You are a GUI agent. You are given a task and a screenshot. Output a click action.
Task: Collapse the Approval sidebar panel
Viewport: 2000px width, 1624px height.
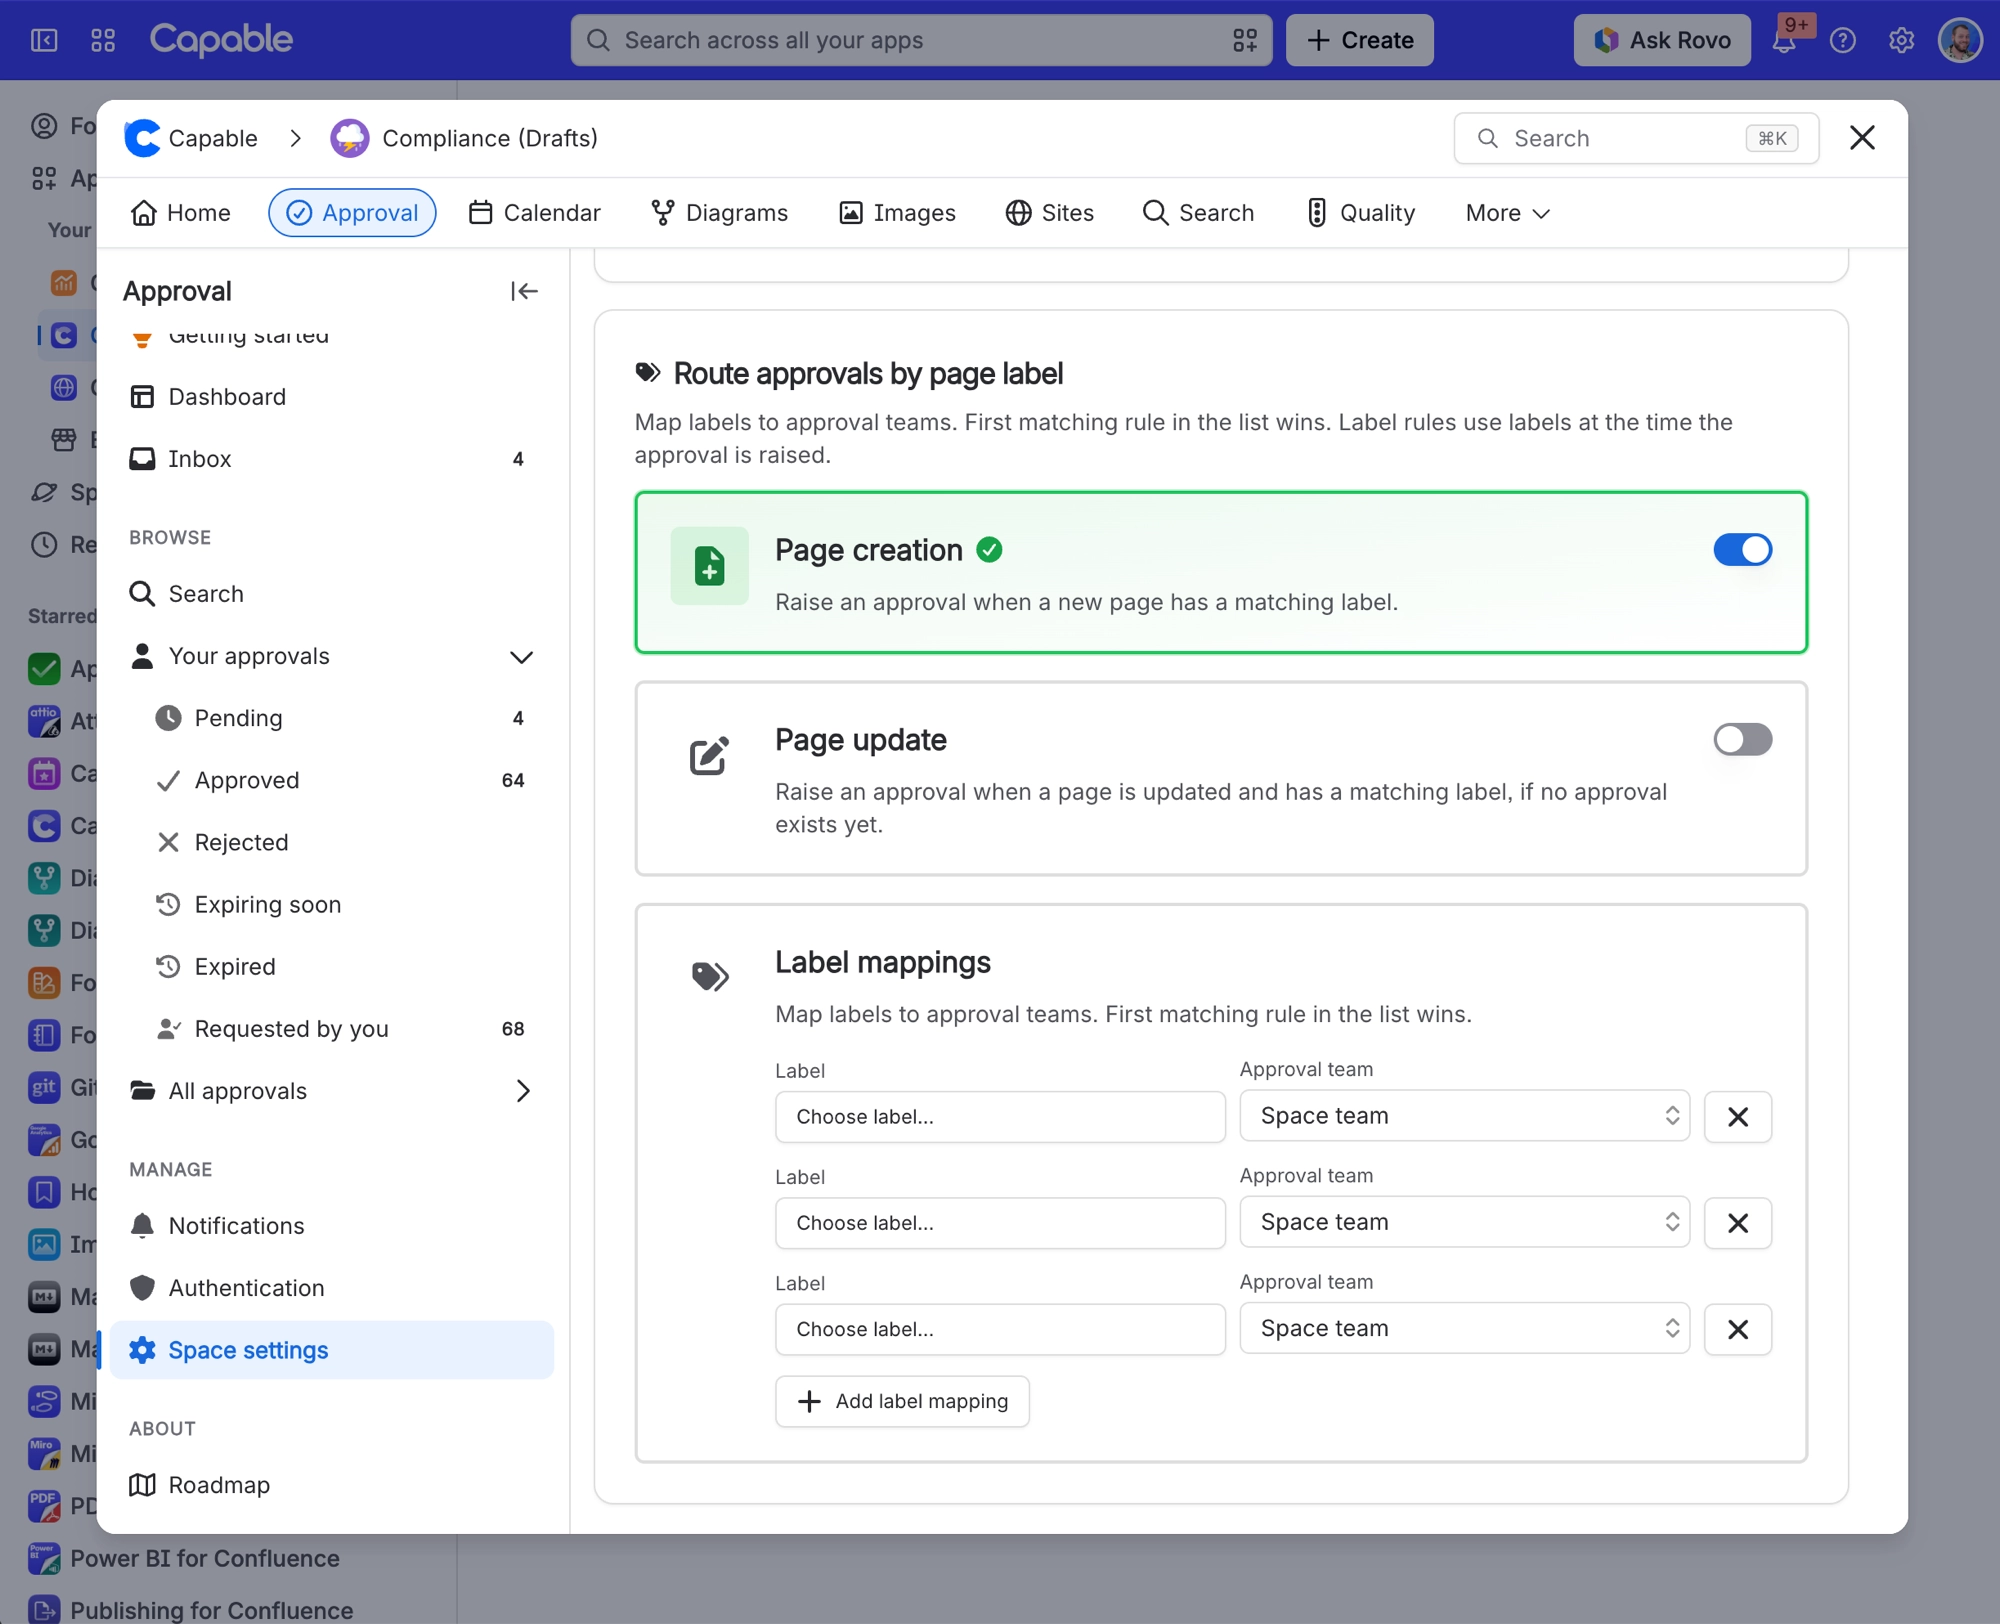pyautogui.click(x=524, y=291)
